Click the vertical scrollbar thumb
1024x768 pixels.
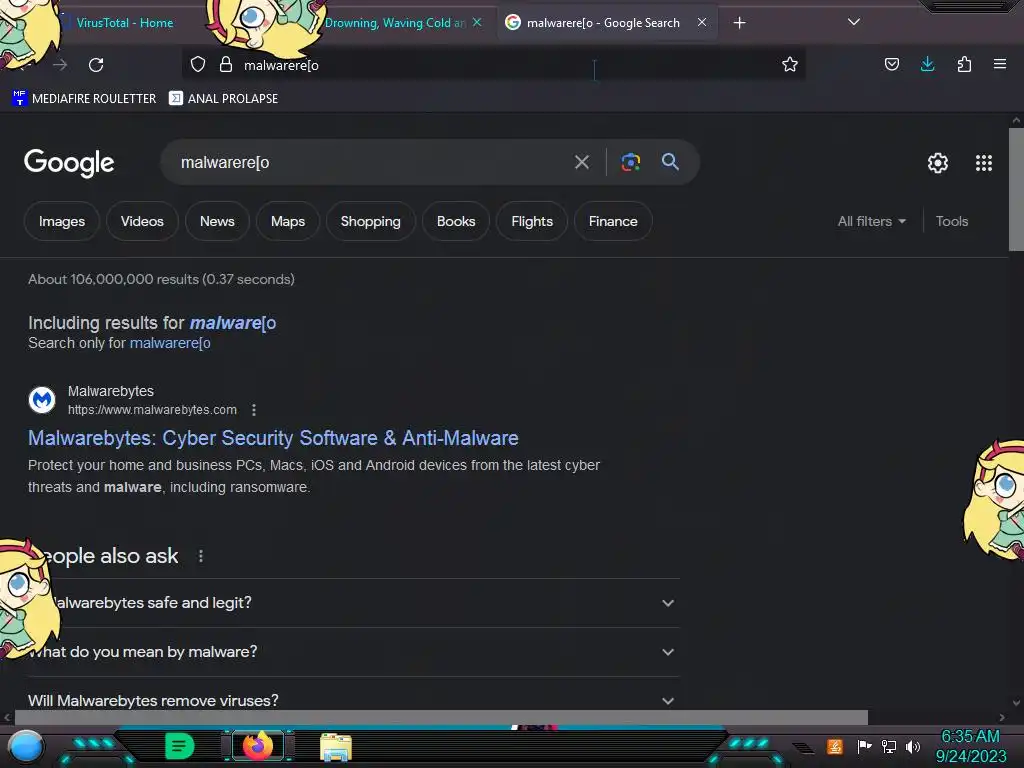tap(1016, 189)
